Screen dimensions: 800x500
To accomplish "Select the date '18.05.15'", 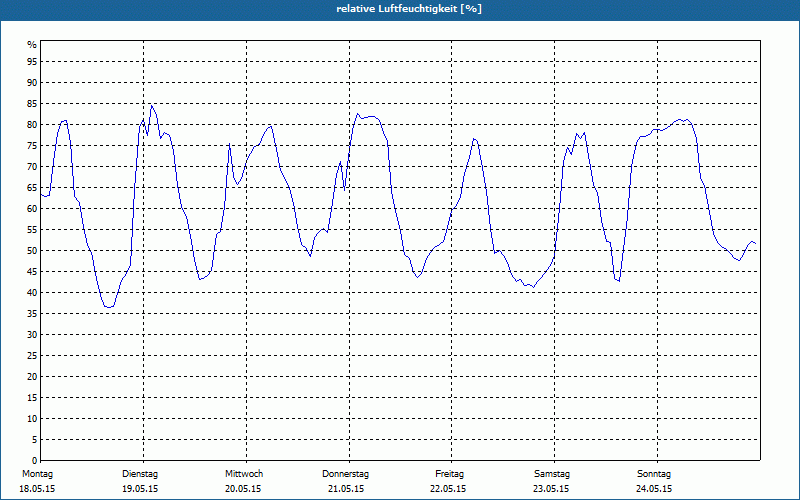I will click(37, 489).
